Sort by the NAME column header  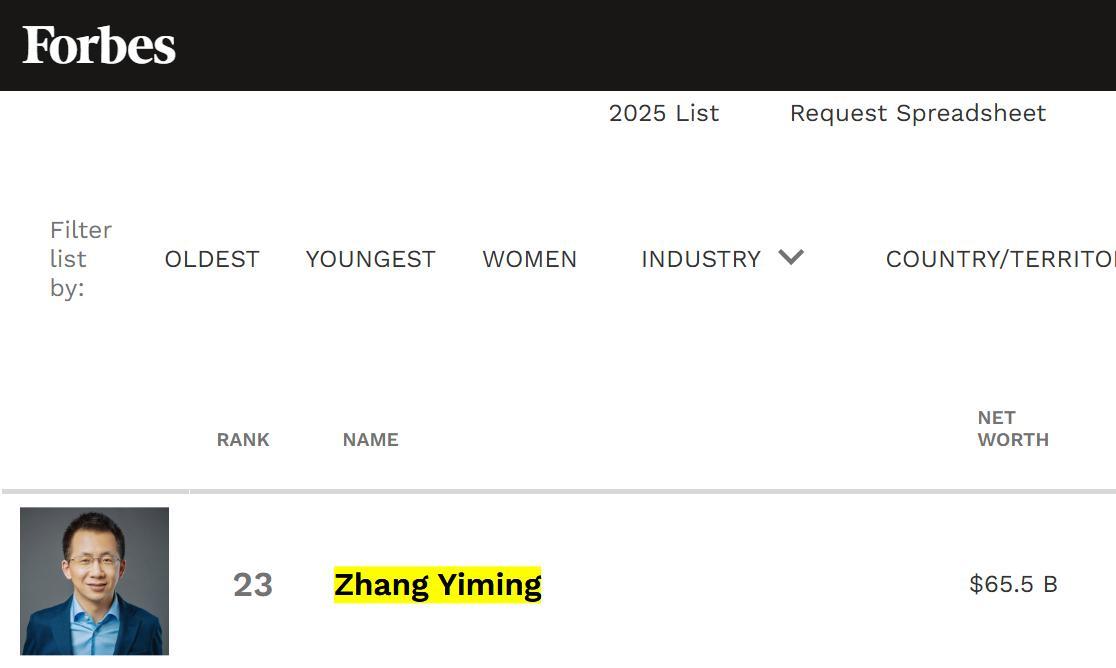[370, 439]
